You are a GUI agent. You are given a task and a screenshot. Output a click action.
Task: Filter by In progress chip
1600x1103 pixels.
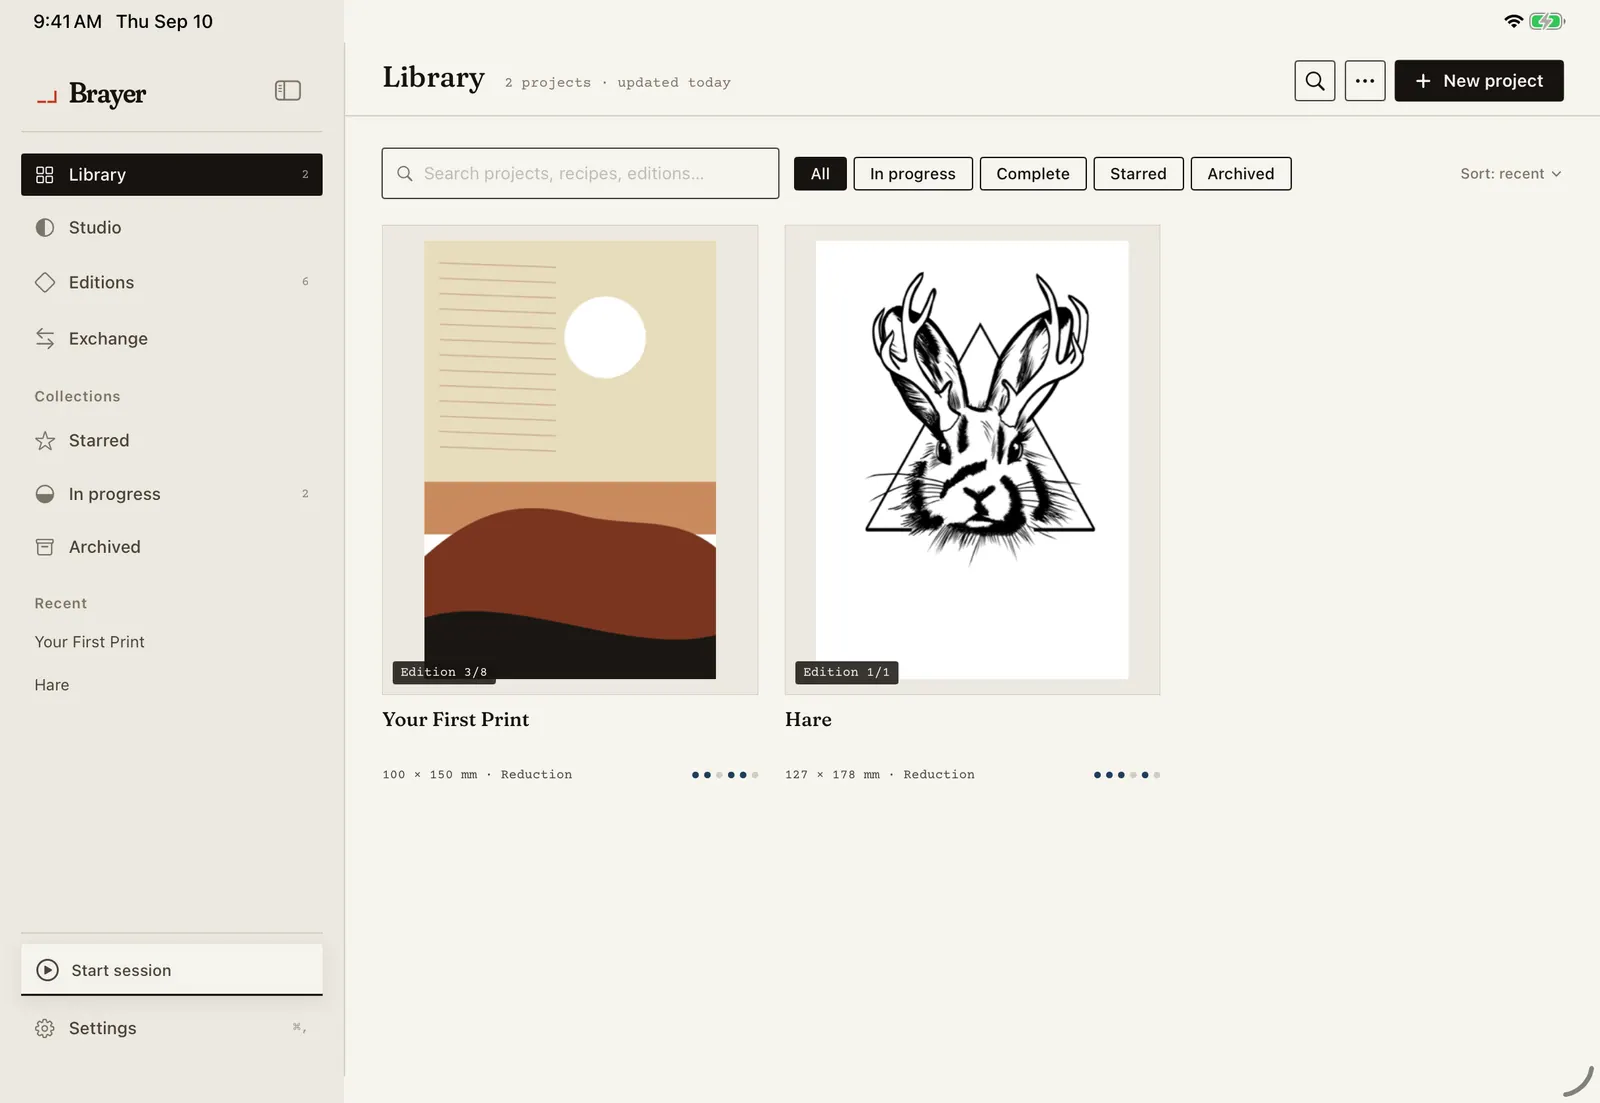(x=913, y=174)
